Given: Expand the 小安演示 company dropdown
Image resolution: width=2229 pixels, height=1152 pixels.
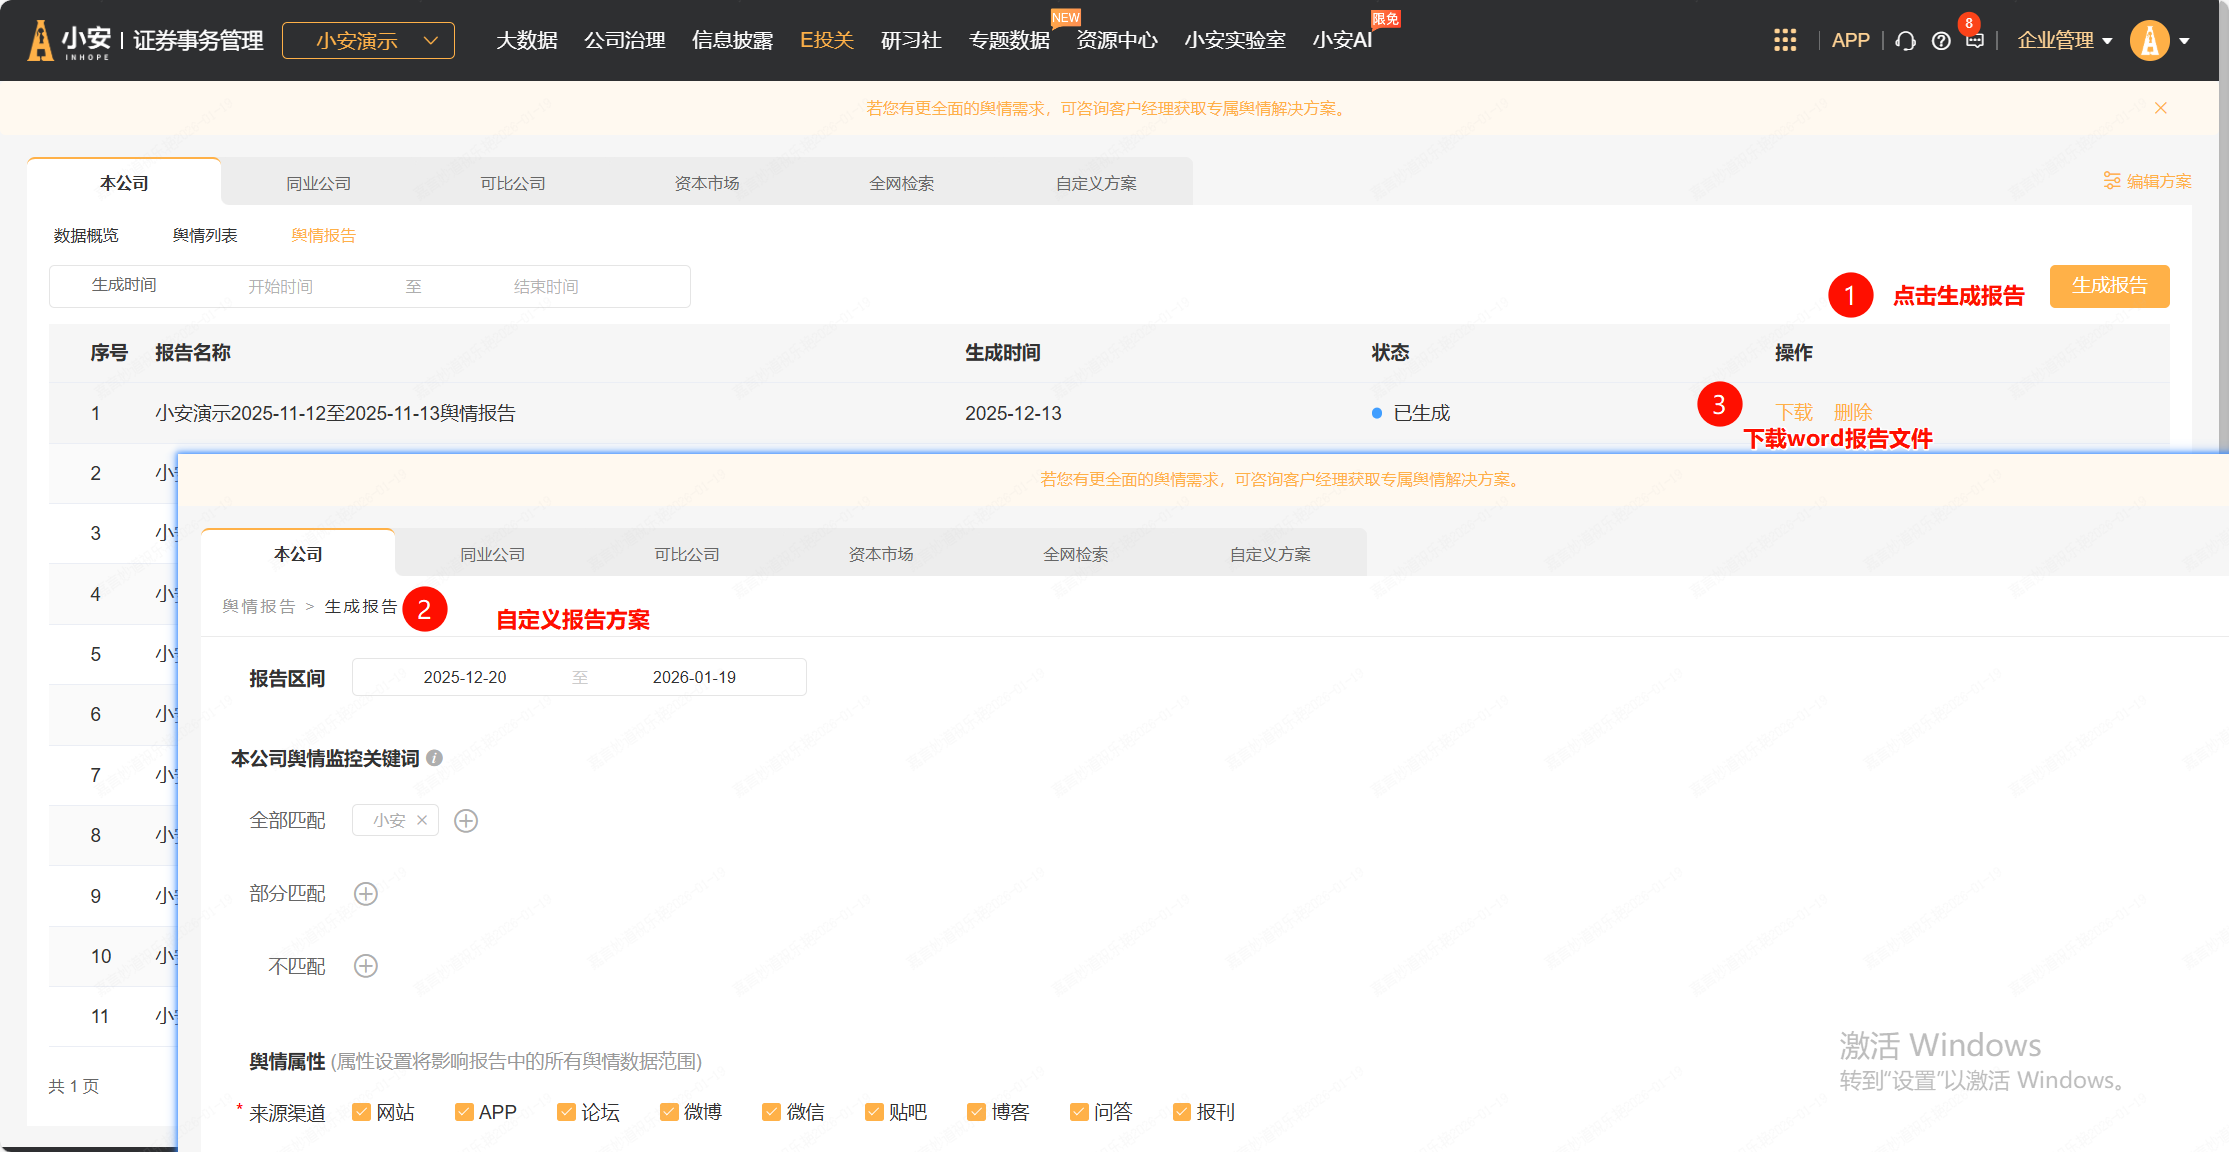Looking at the screenshot, I should point(368,41).
